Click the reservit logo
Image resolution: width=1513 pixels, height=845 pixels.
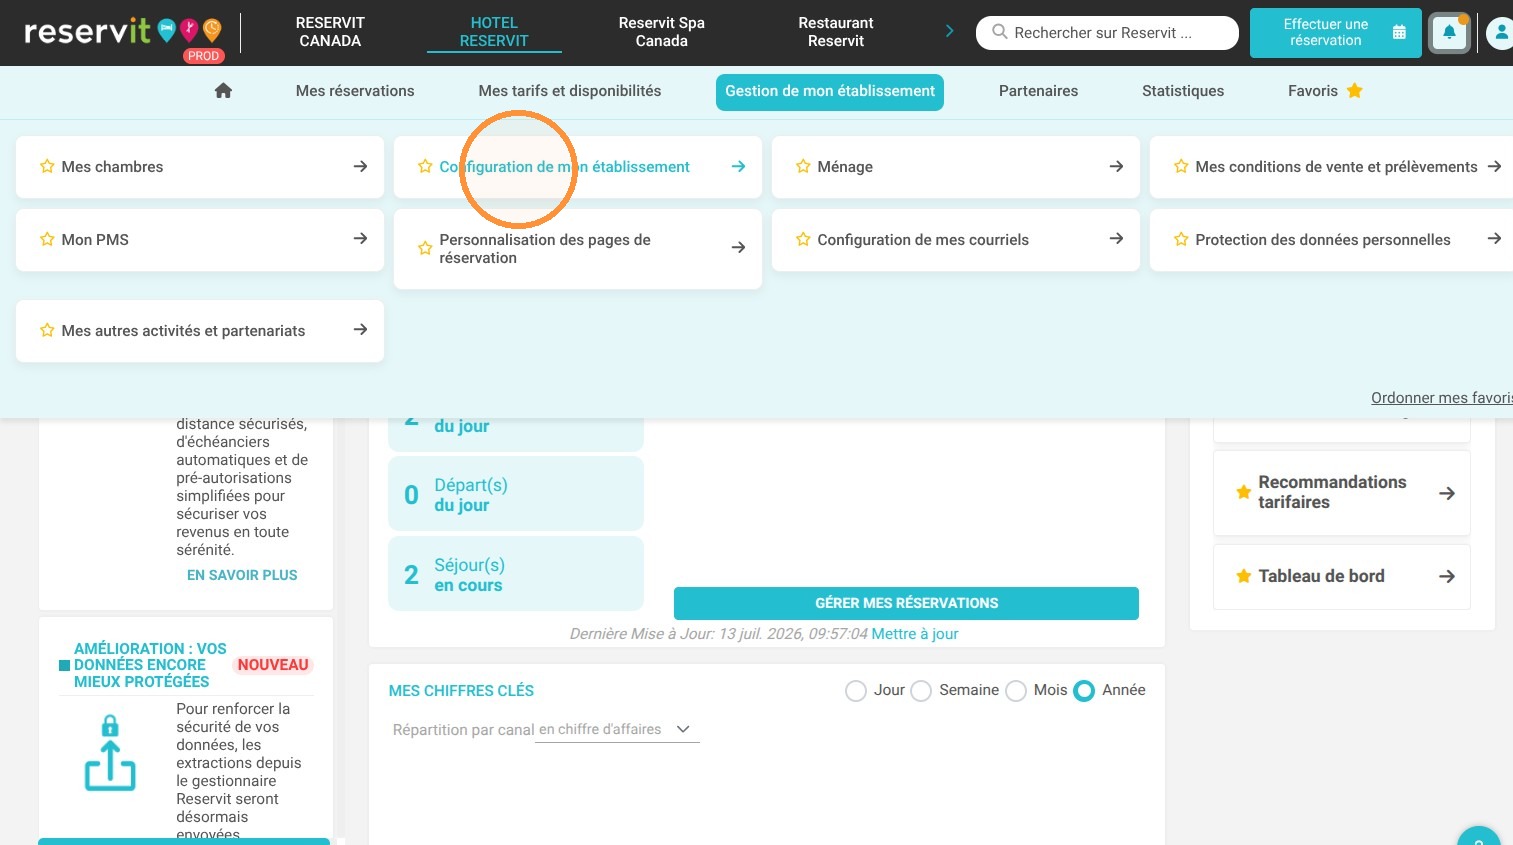(123, 33)
